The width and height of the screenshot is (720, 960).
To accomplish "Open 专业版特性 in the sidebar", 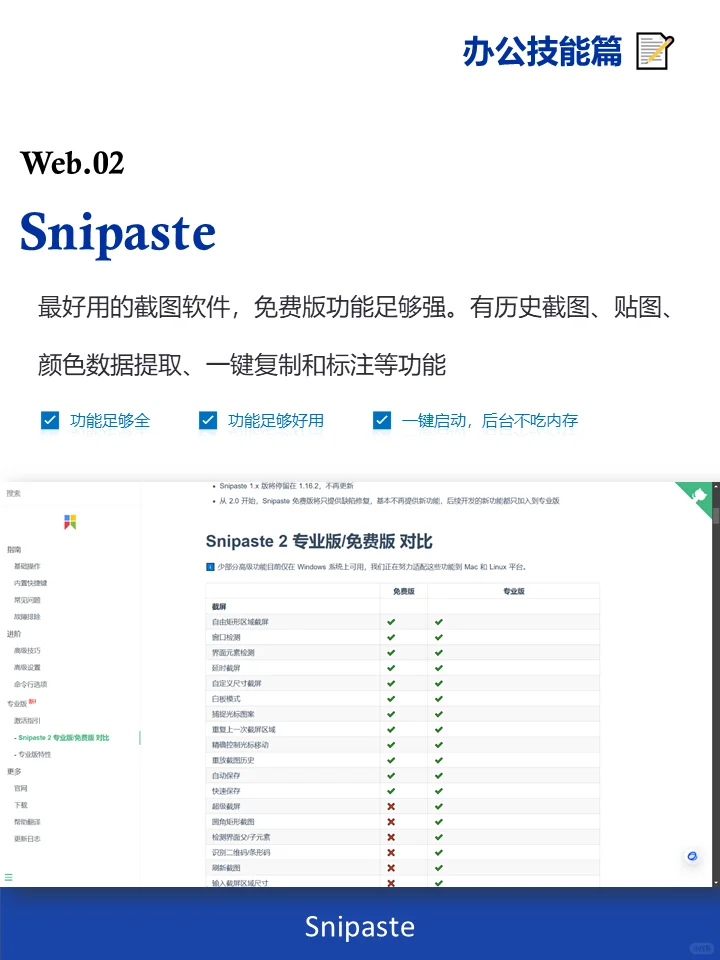I will tap(33, 754).
